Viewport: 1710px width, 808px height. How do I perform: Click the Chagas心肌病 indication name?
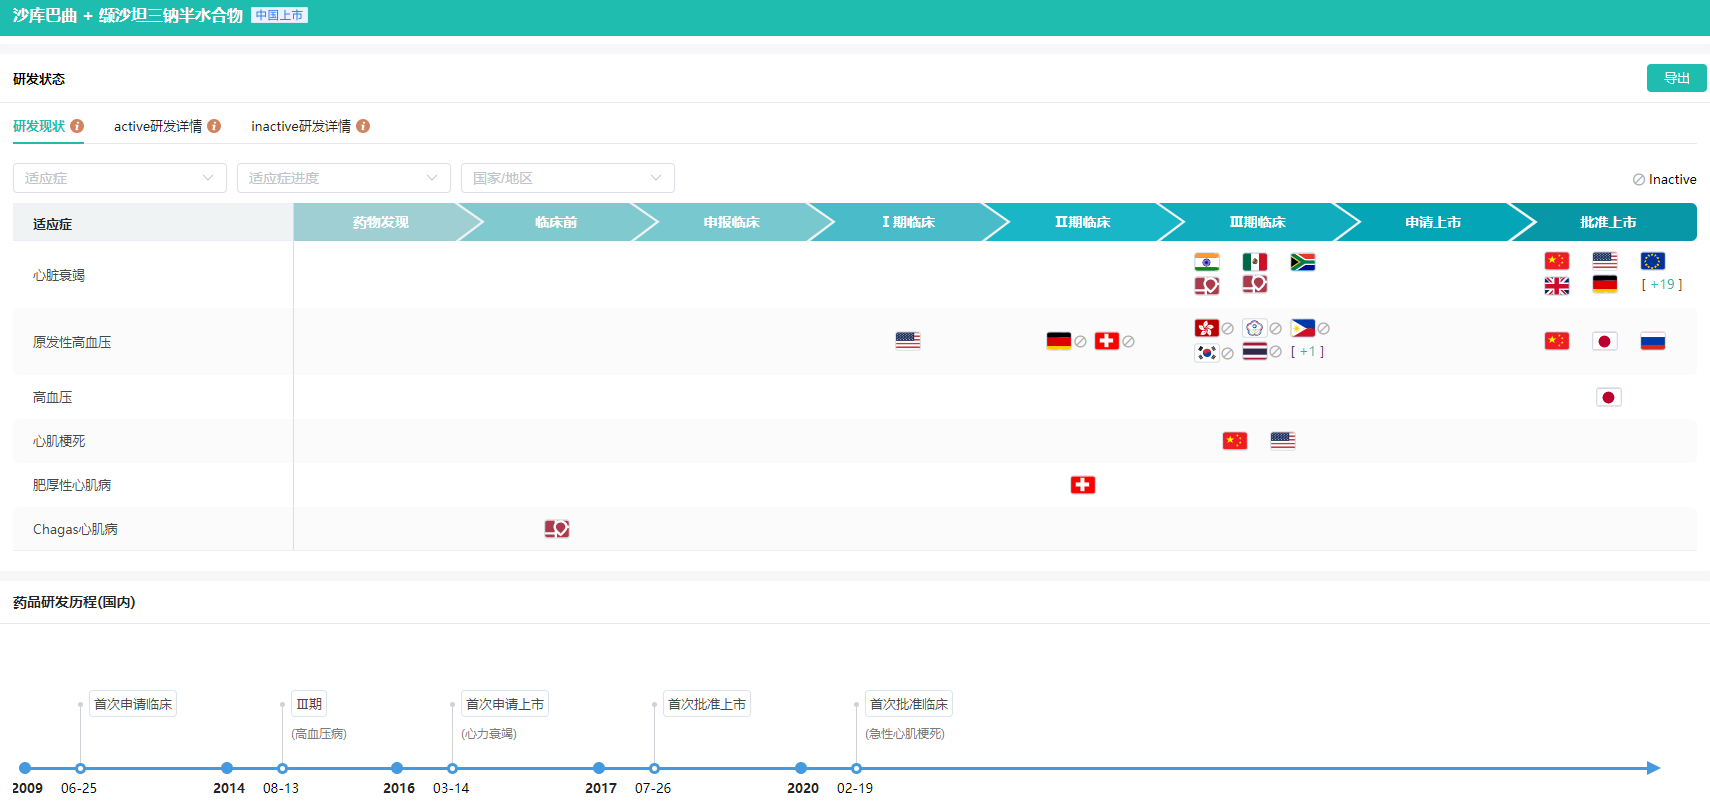pos(75,529)
